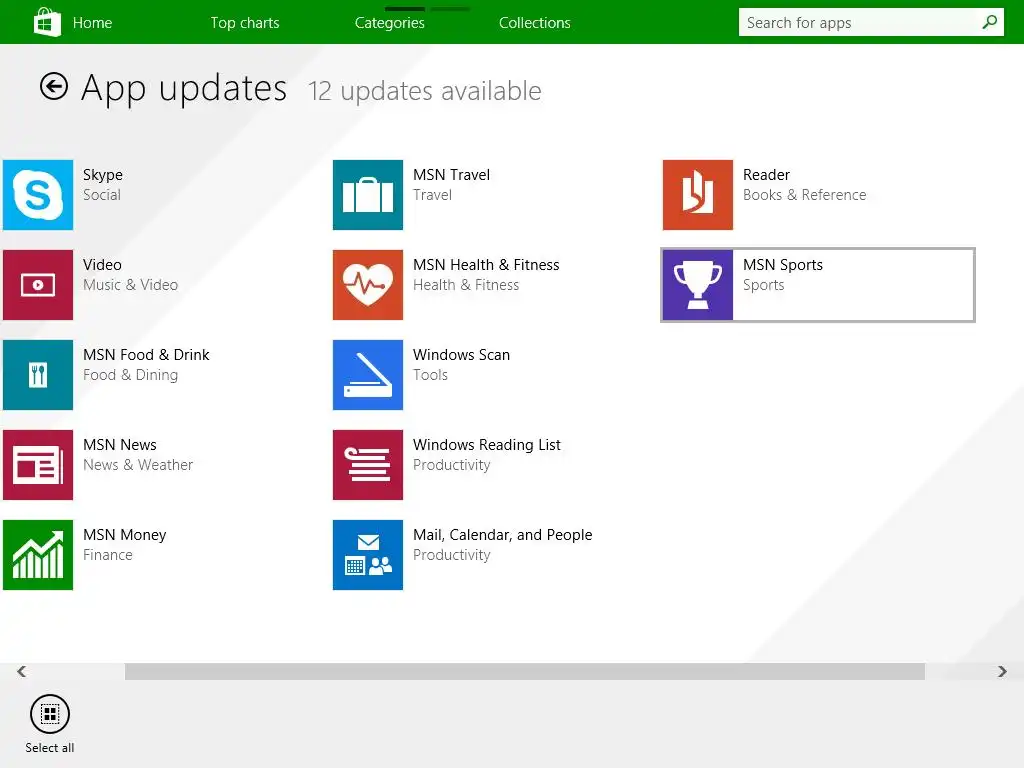Click the Windows Scan title

point(461,355)
